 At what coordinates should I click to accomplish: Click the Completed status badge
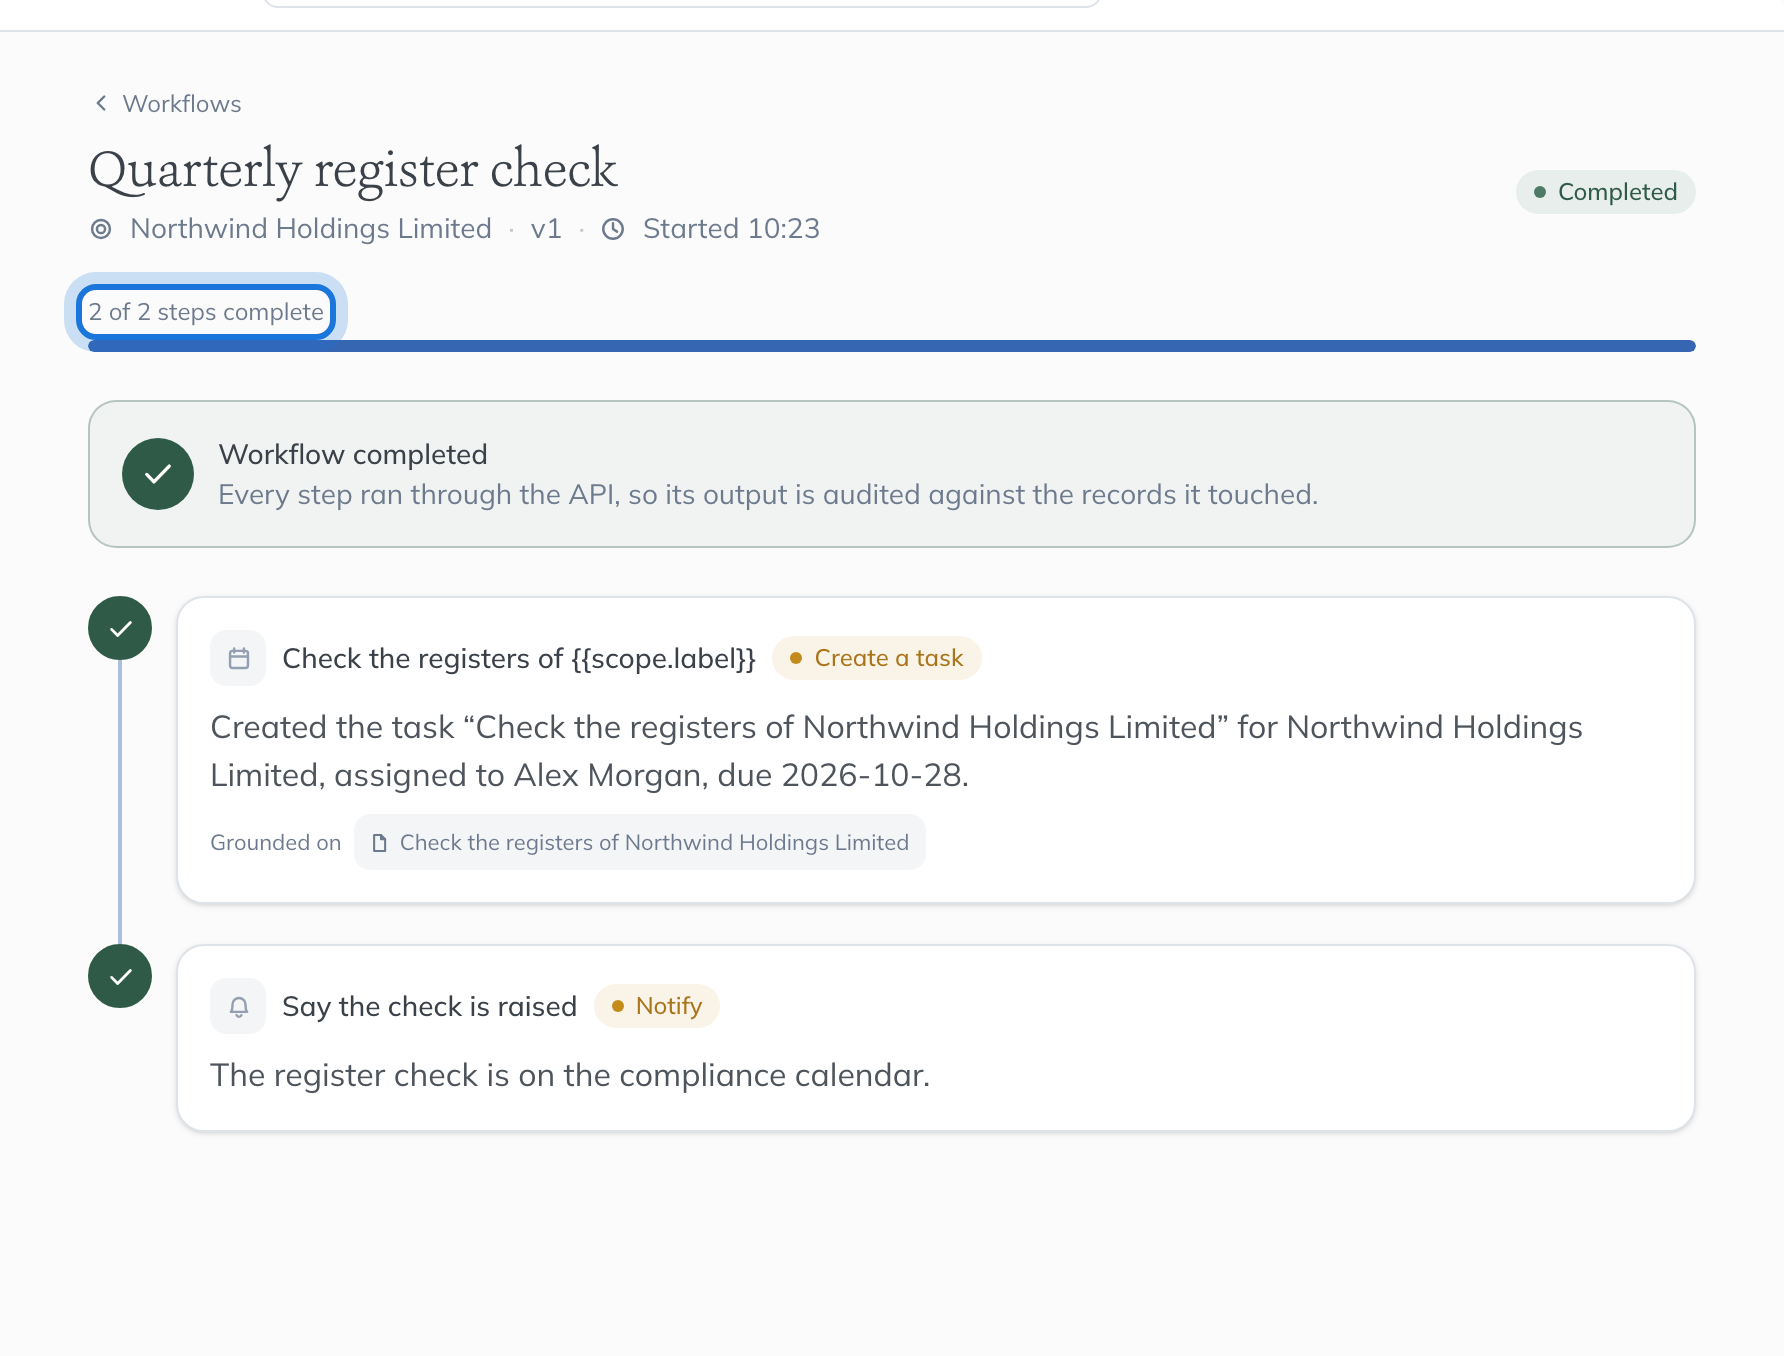pyautogui.click(x=1606, y=192)
